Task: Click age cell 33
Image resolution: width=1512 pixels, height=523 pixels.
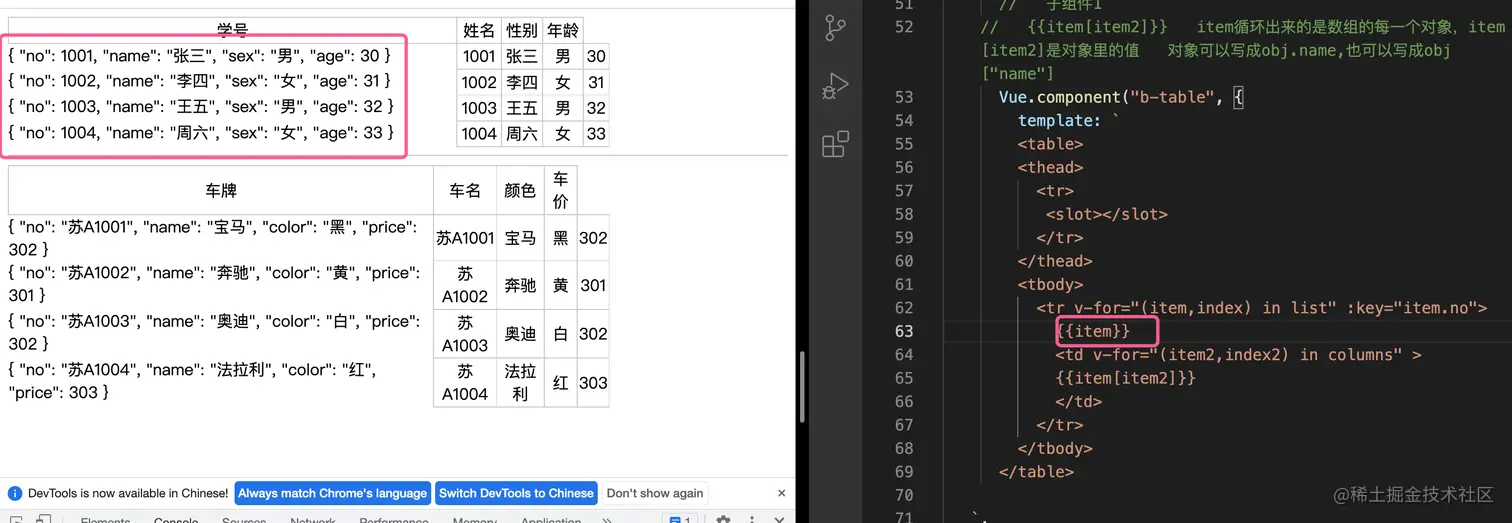Action: [596, 134]
